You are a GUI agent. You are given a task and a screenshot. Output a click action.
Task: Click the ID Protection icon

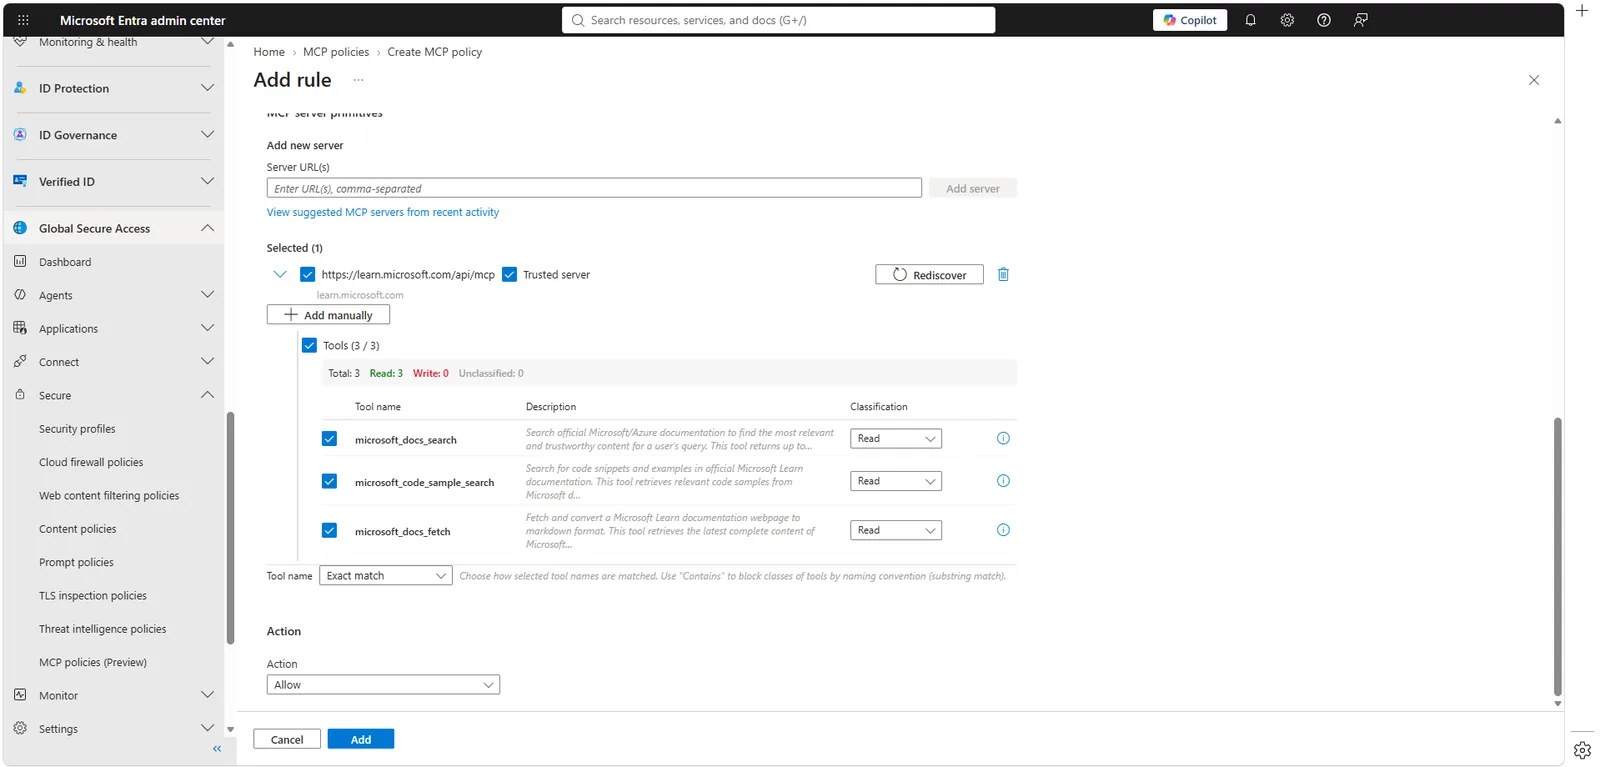[20, 88]
